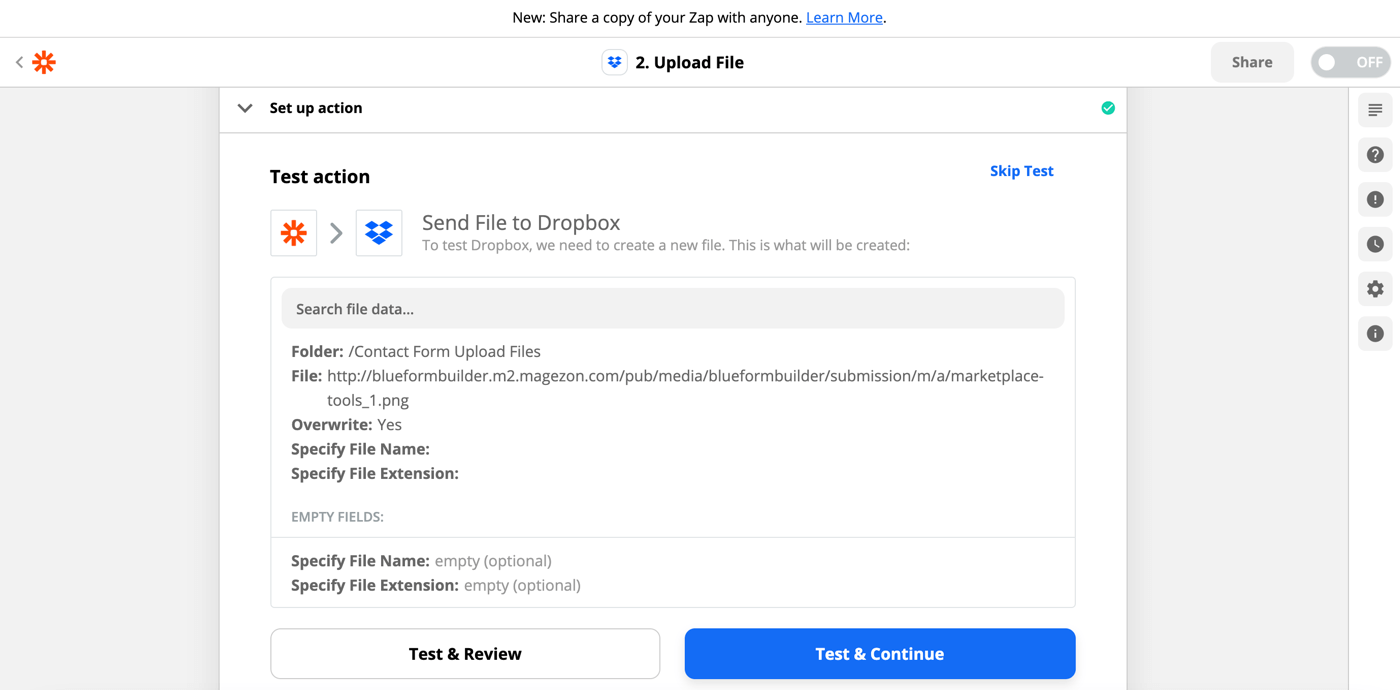Viewport: 1400px width, 690px height.
Task: Click the green checkmark on Set up action
Action: click(x=1107, y=108)
